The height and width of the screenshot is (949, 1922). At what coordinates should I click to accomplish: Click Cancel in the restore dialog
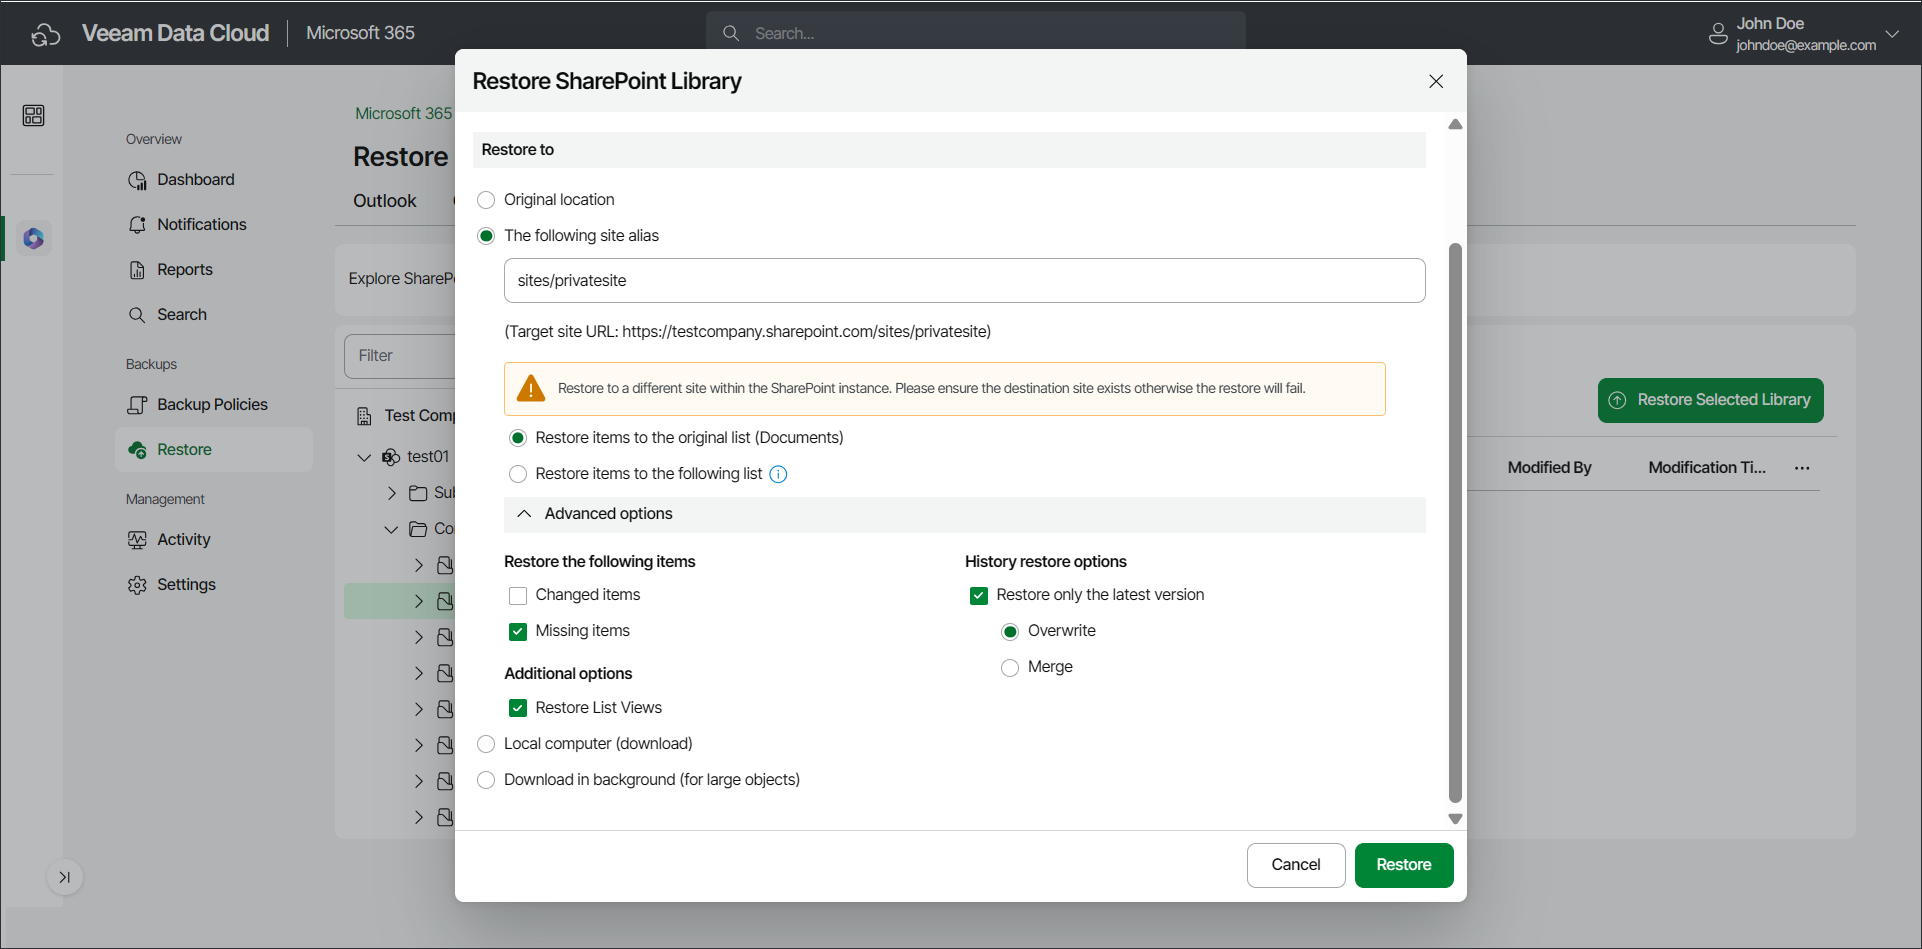1296,865
